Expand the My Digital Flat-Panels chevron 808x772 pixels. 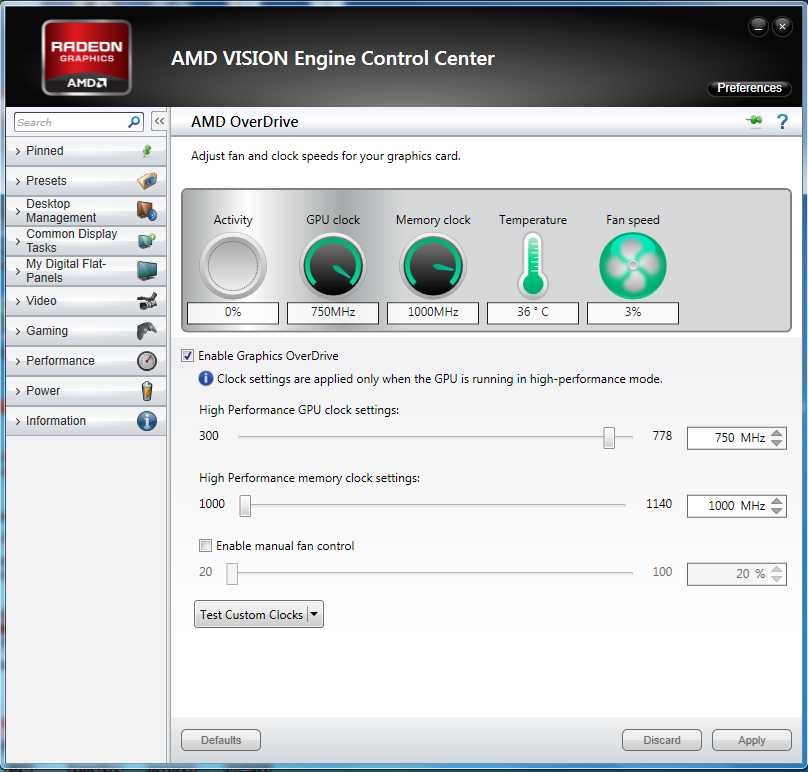[x=18, y=271]
